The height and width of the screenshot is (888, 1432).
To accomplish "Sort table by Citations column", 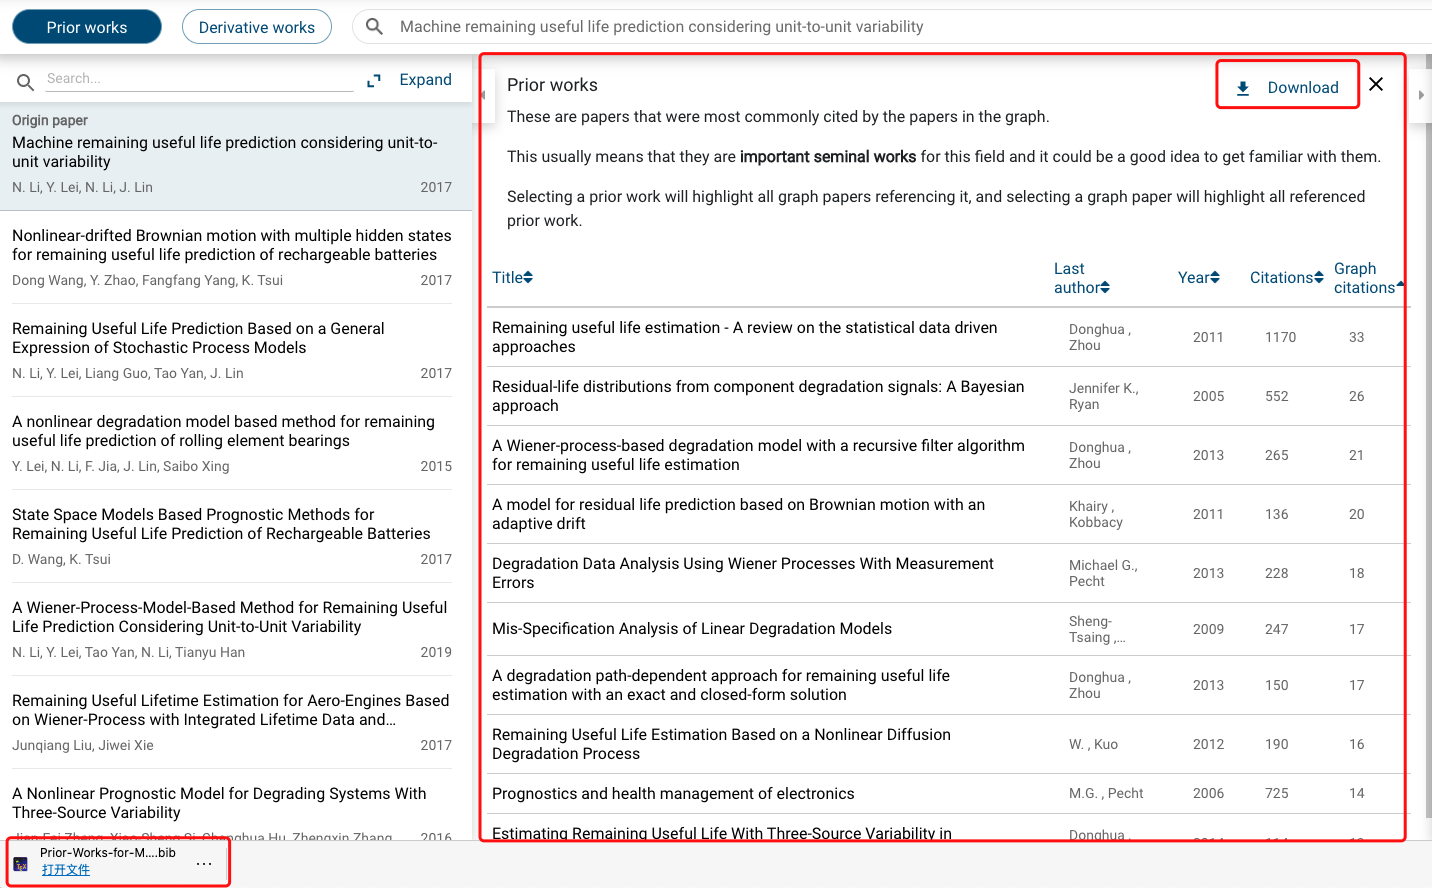I will tap(1286, 277).
